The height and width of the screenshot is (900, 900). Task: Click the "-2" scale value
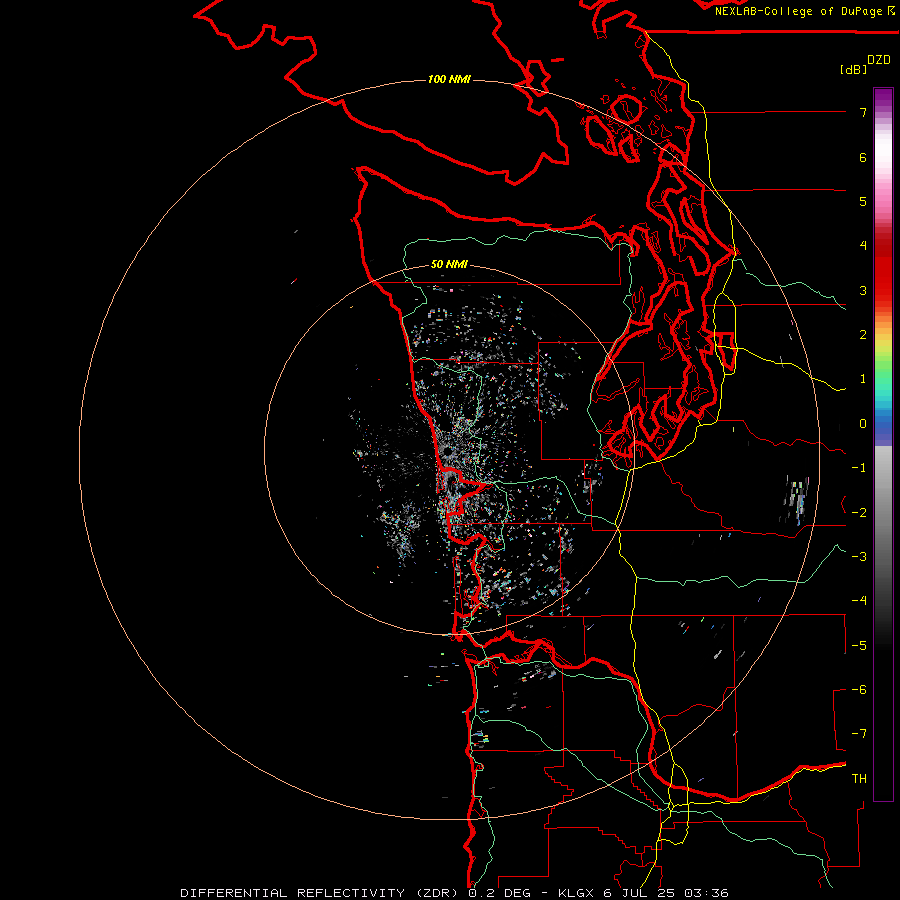click(859, 513)
